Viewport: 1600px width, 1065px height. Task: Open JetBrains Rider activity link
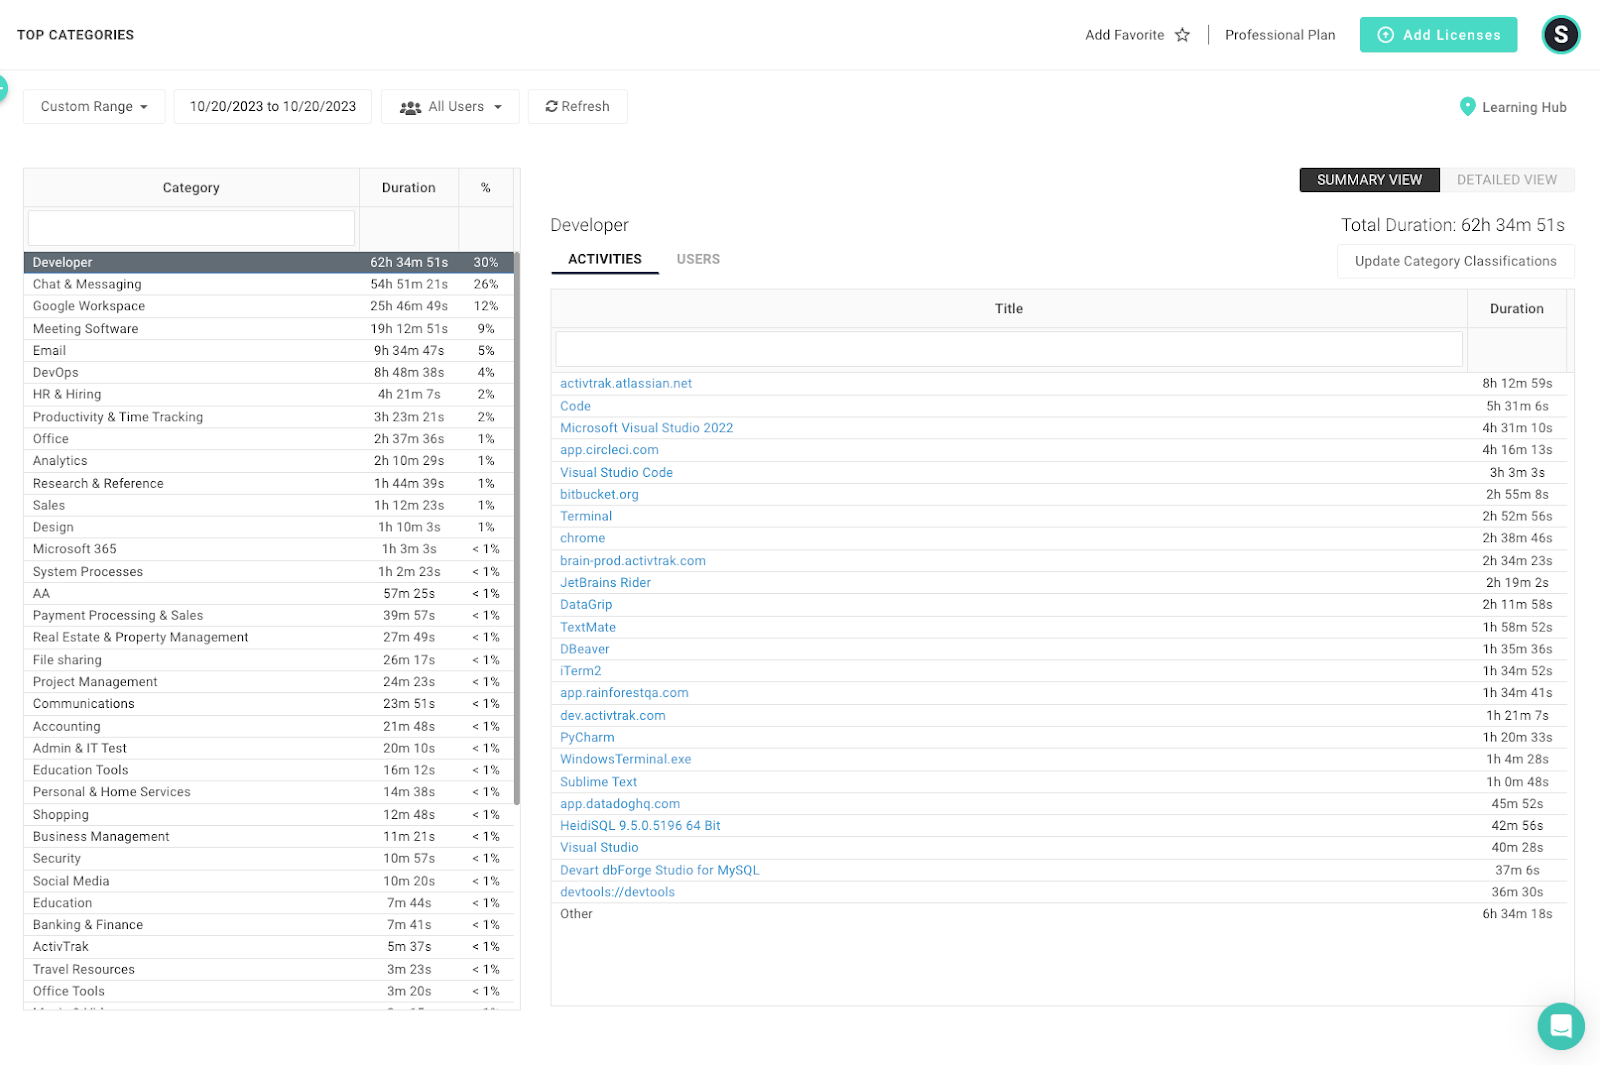click(x=605, y=583)
